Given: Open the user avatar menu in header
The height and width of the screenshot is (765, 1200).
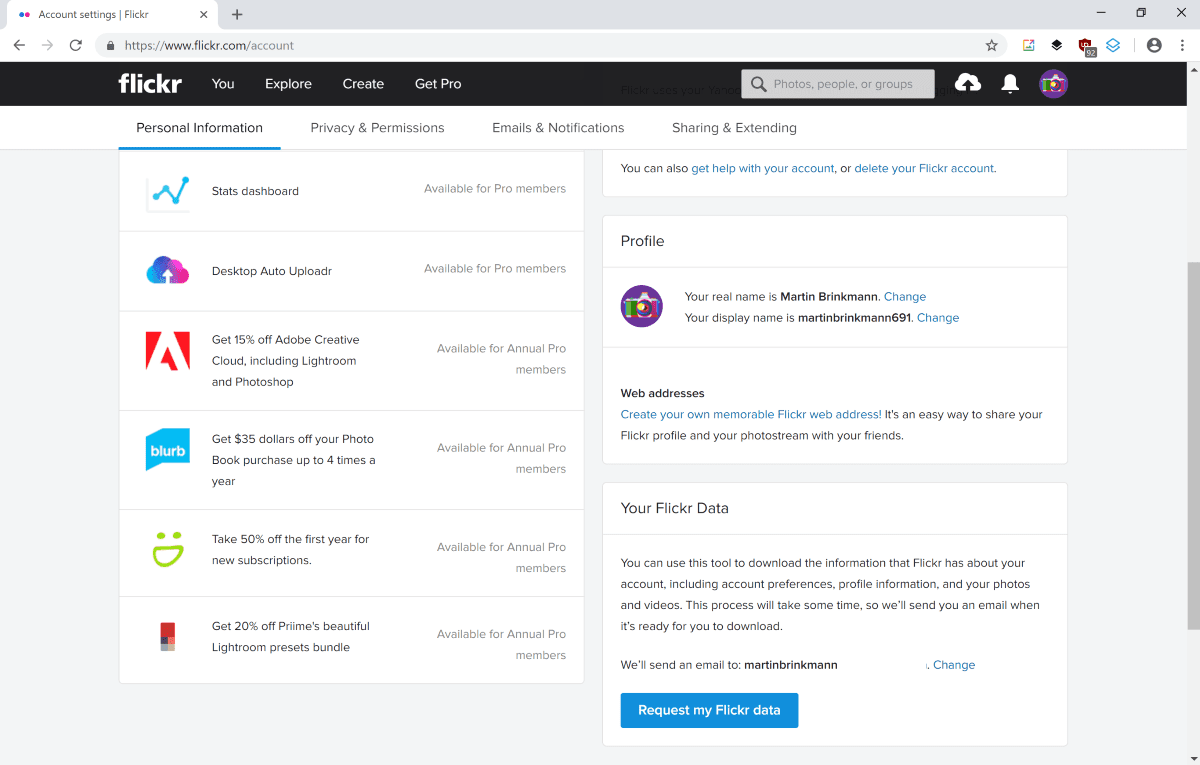Looking at the screenshot, I should click(x=1053, y=84).
